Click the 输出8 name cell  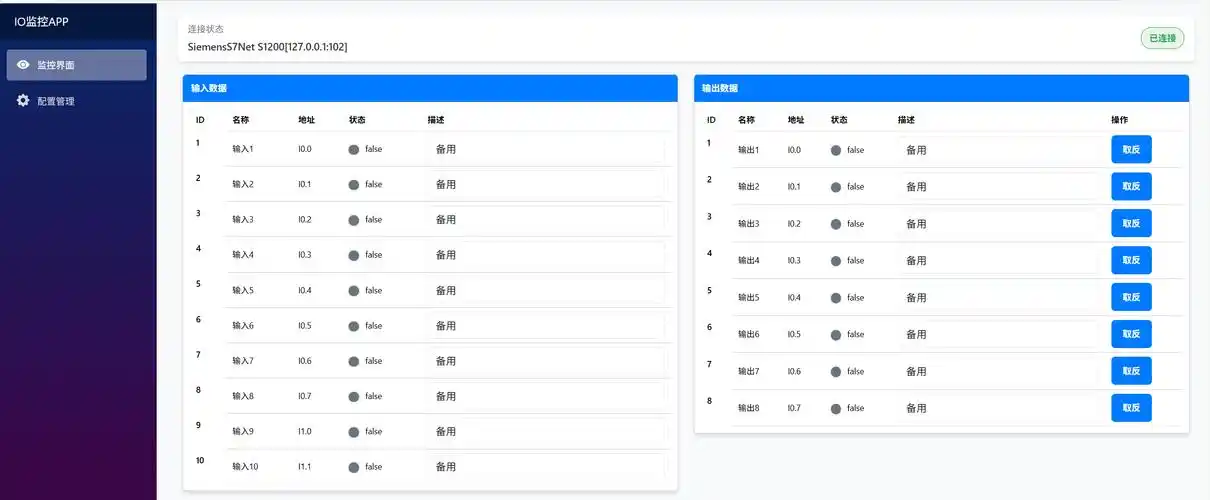tap(749, 408)
